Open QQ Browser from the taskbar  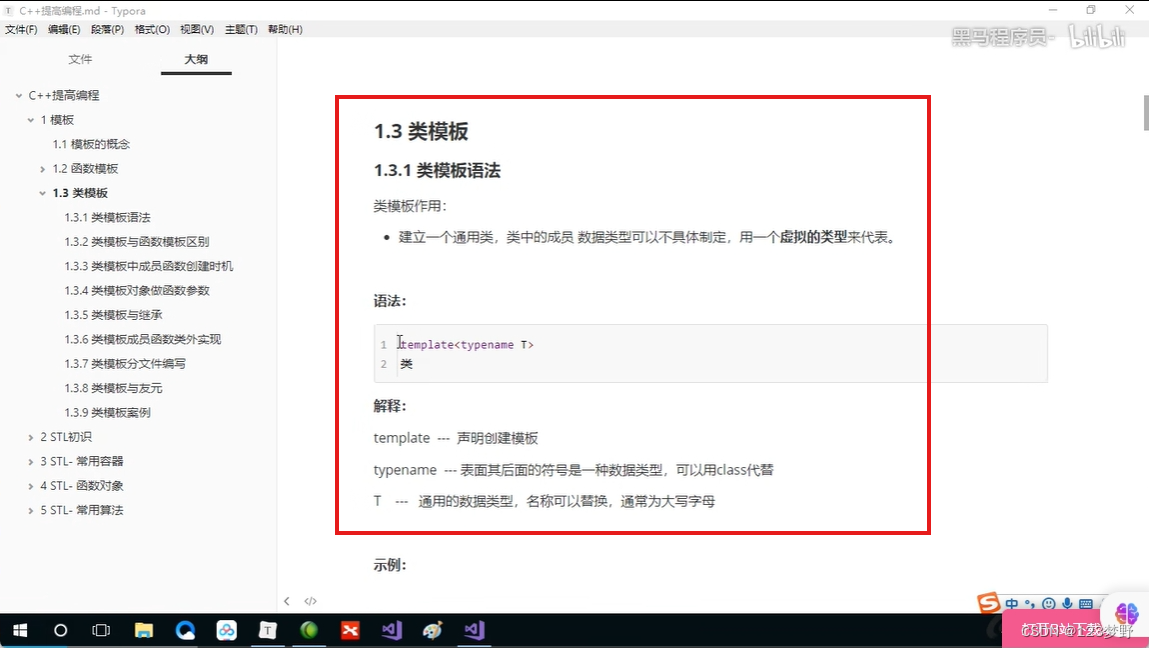coord(185,630)
